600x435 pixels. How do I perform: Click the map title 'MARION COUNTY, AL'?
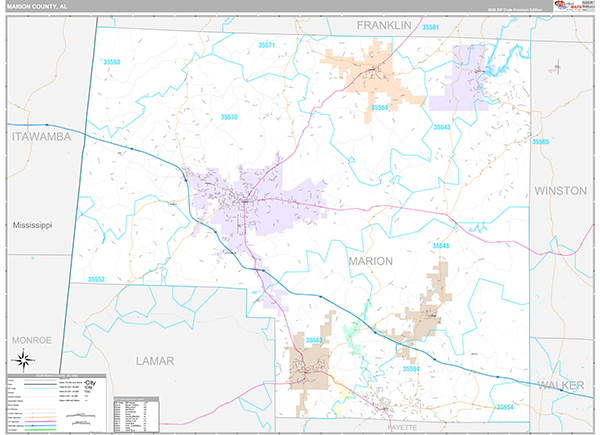pyautogui.click(x=37, y=6)
